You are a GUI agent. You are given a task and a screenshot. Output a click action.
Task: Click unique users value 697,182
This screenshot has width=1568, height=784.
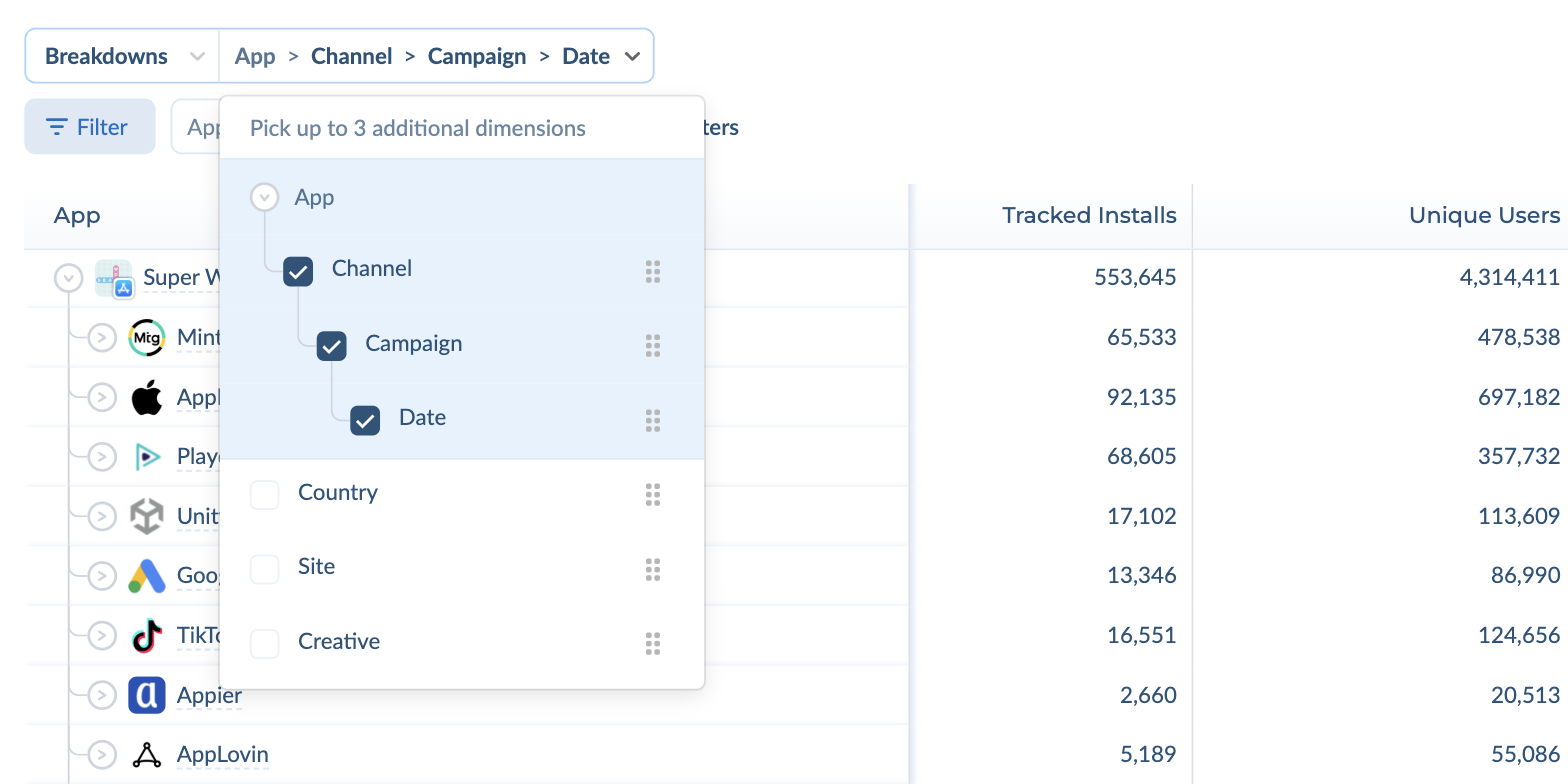[x=1519, y=397]
